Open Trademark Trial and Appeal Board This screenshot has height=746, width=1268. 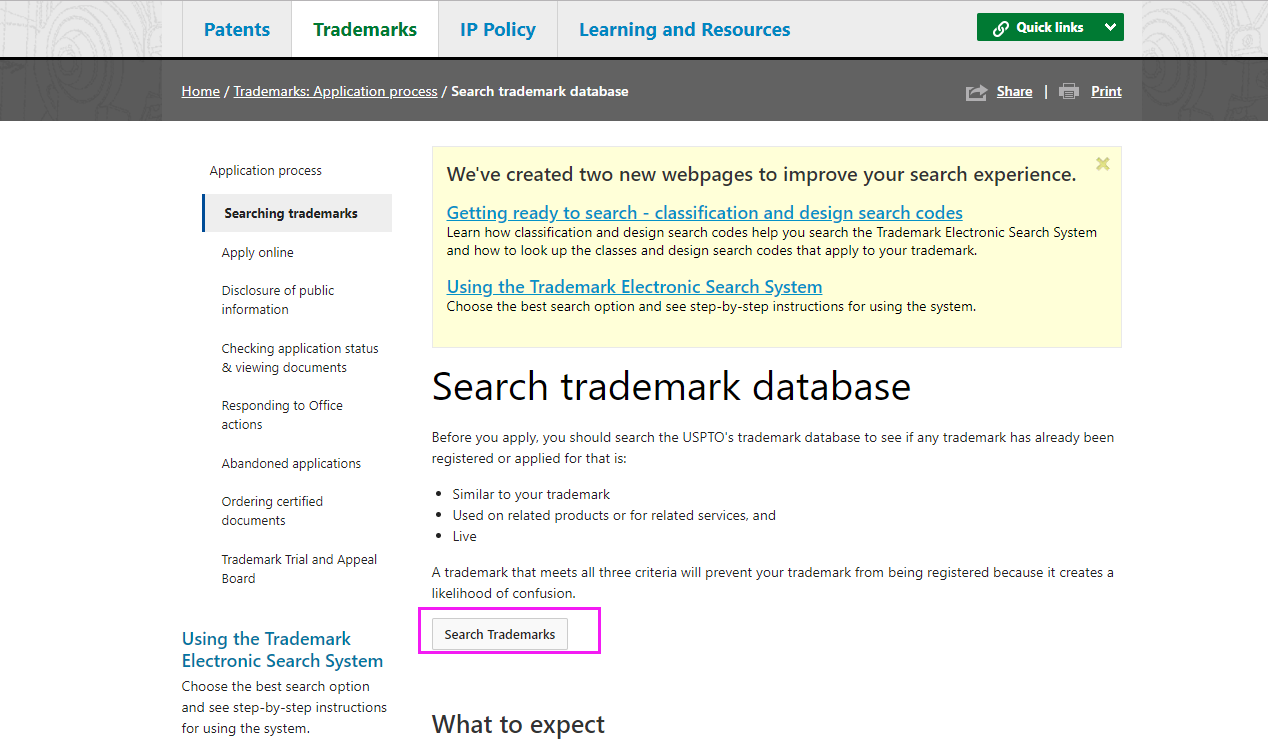coord(299,569)
